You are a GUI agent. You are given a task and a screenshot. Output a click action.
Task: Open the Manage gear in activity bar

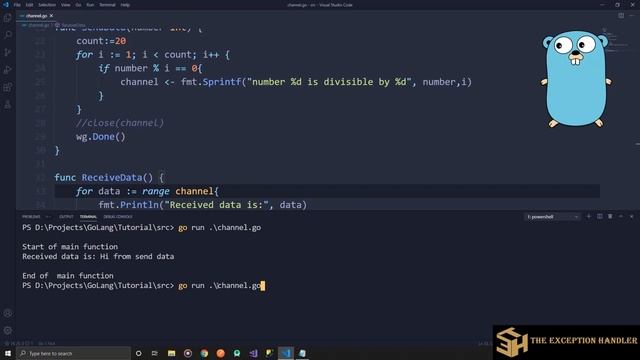point(8,331)
